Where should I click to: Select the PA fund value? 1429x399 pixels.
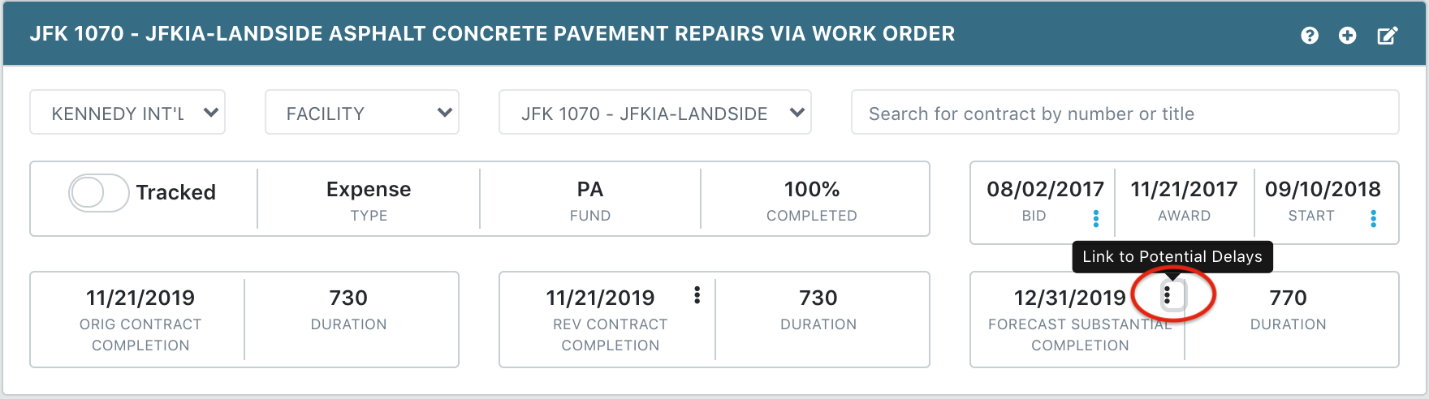click(590, 190)
